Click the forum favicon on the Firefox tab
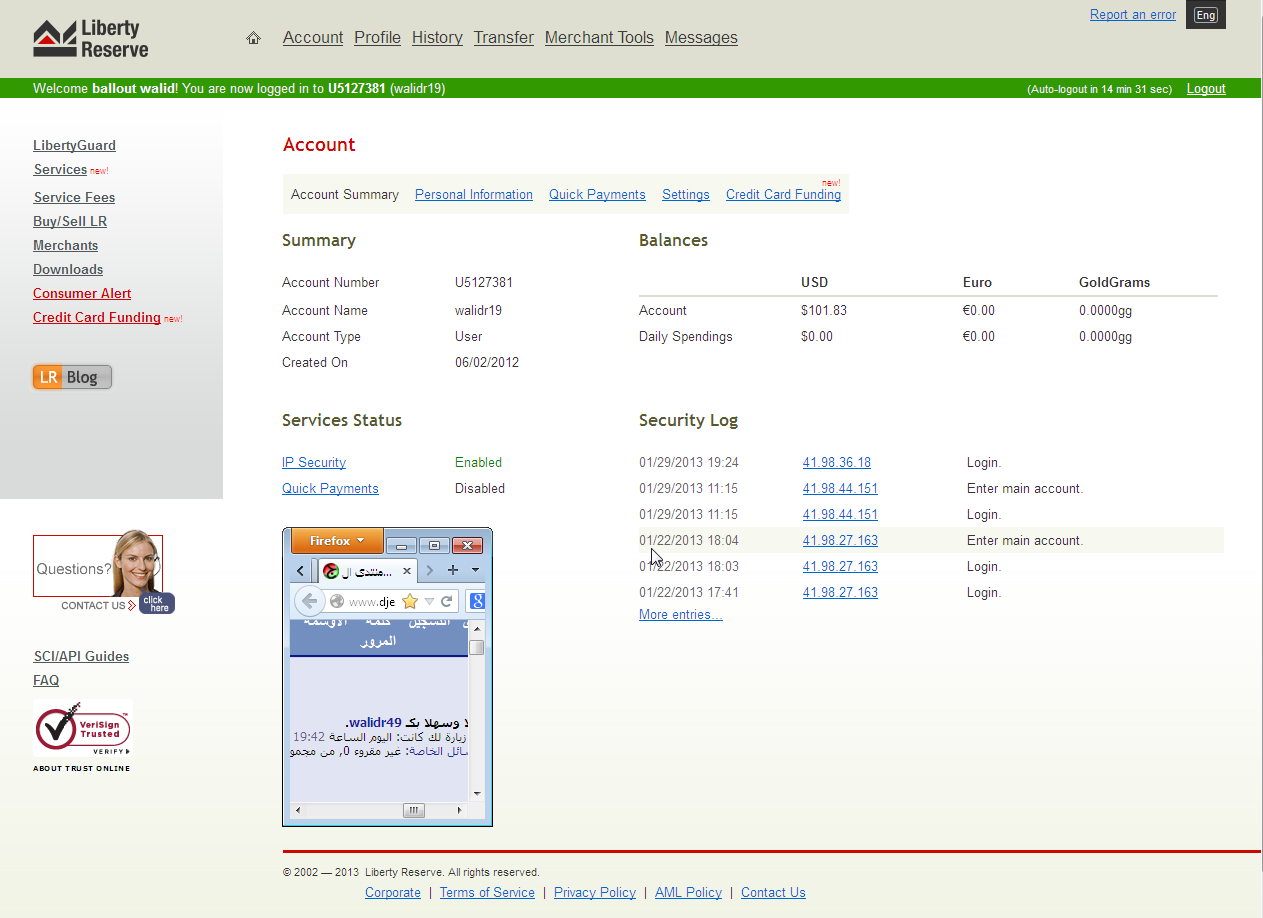 click(330, 571)
